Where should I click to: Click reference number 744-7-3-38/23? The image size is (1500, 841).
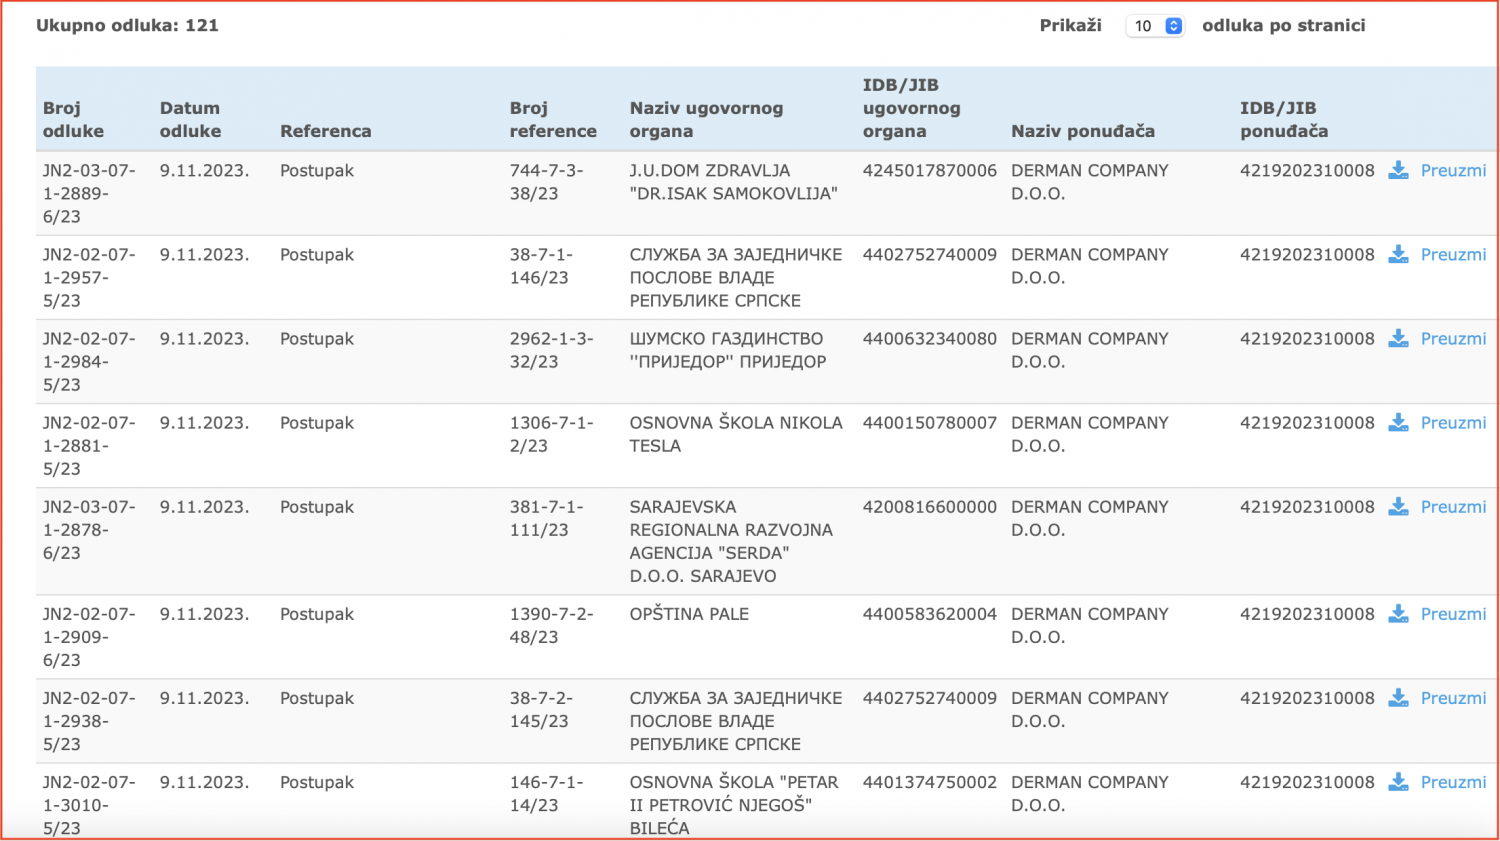click(x=546, y=182)
